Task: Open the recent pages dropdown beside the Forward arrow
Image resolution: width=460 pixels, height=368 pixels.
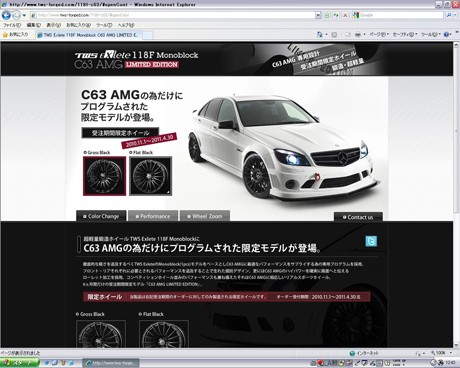Action: coord(24,15)
